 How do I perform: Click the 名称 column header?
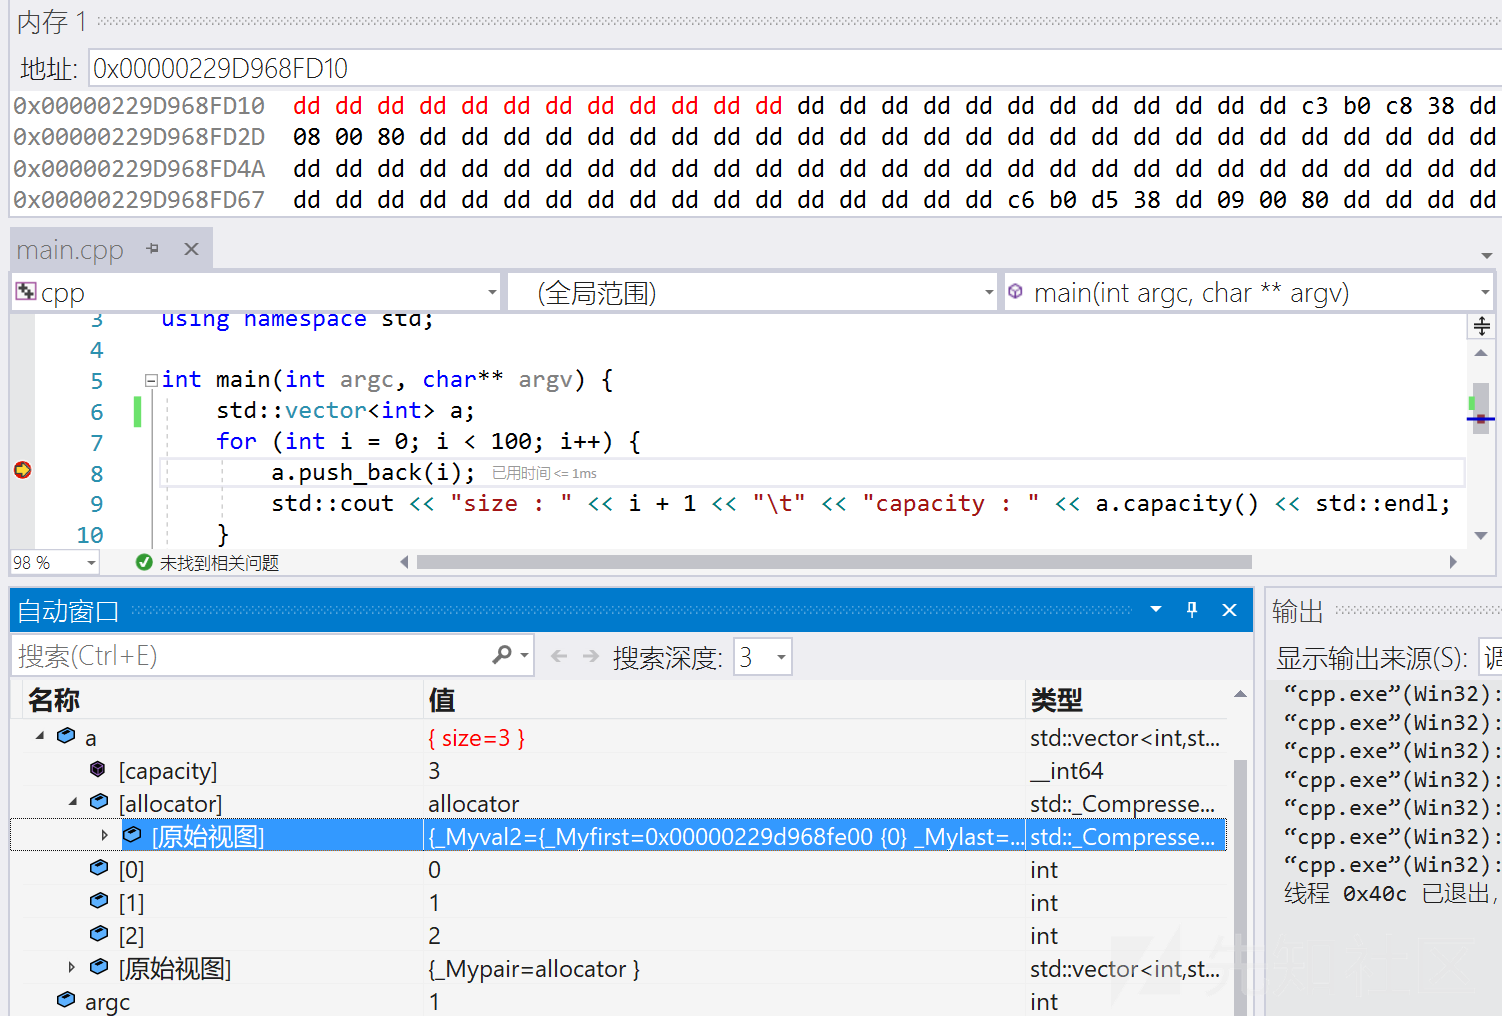click(53, 700)
